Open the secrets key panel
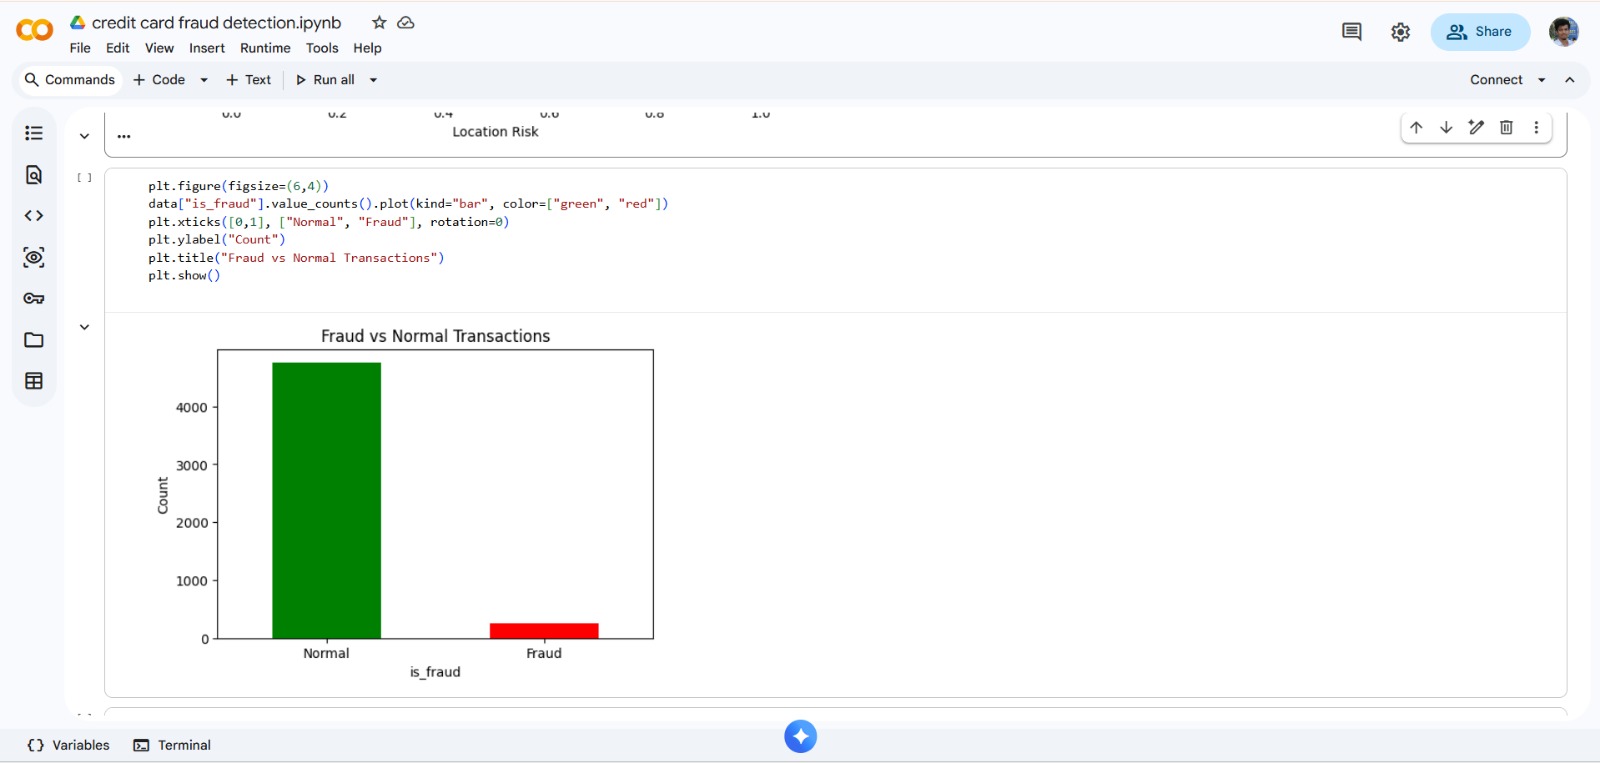 tap(34, 299)
